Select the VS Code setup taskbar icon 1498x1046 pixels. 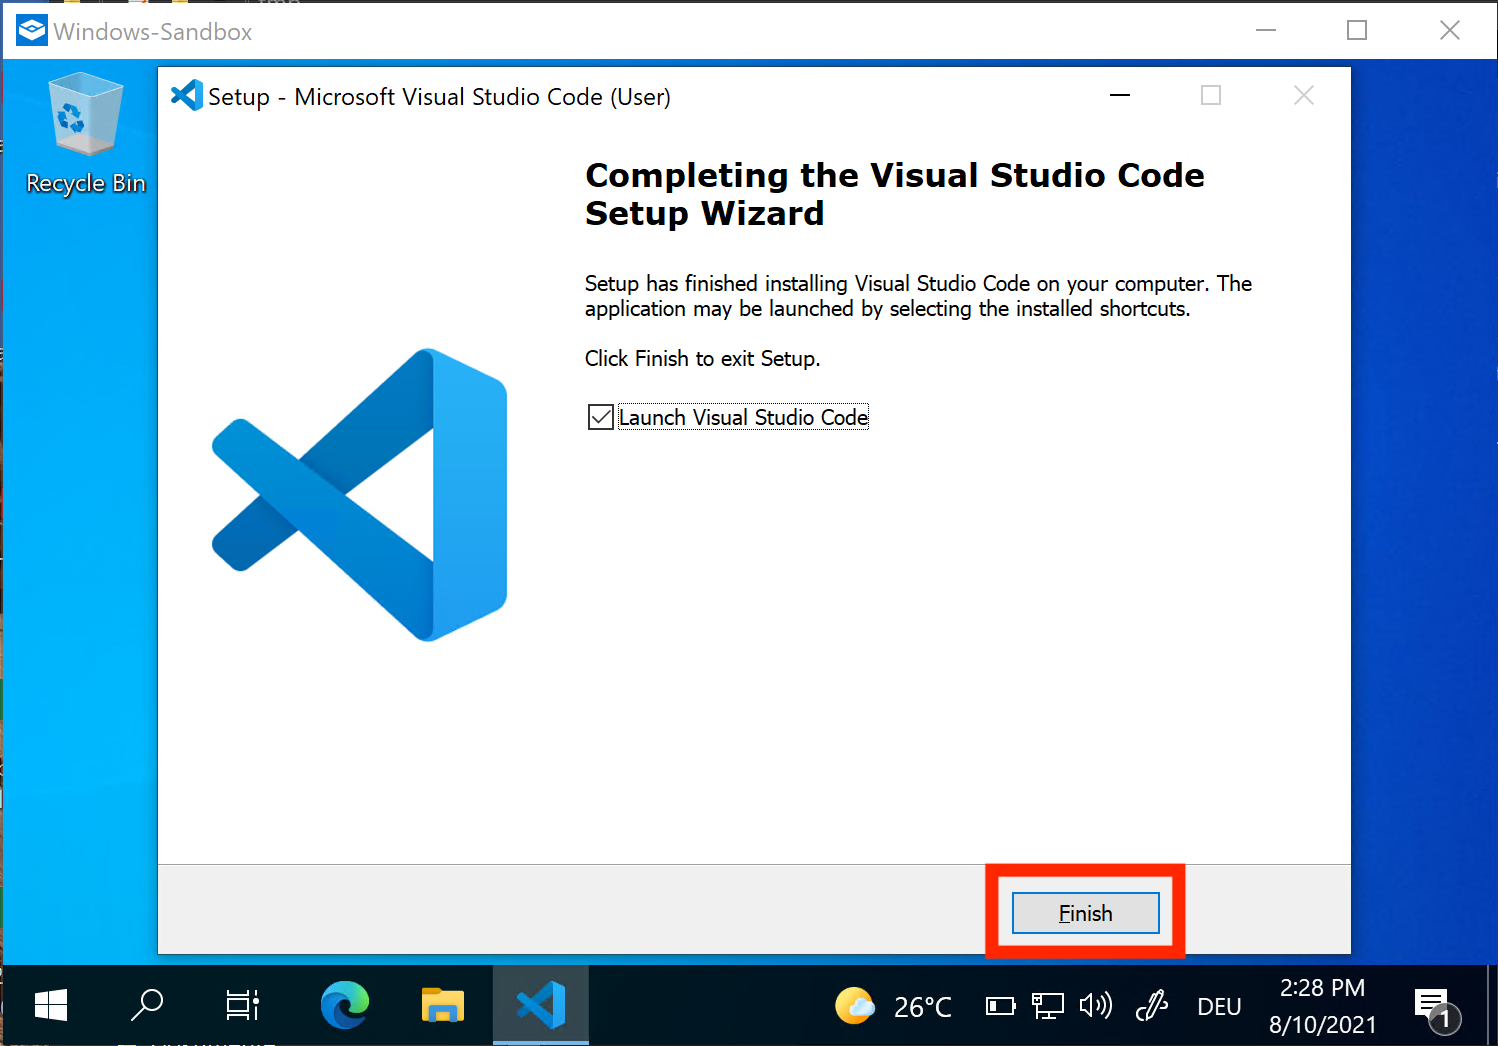541,1005
